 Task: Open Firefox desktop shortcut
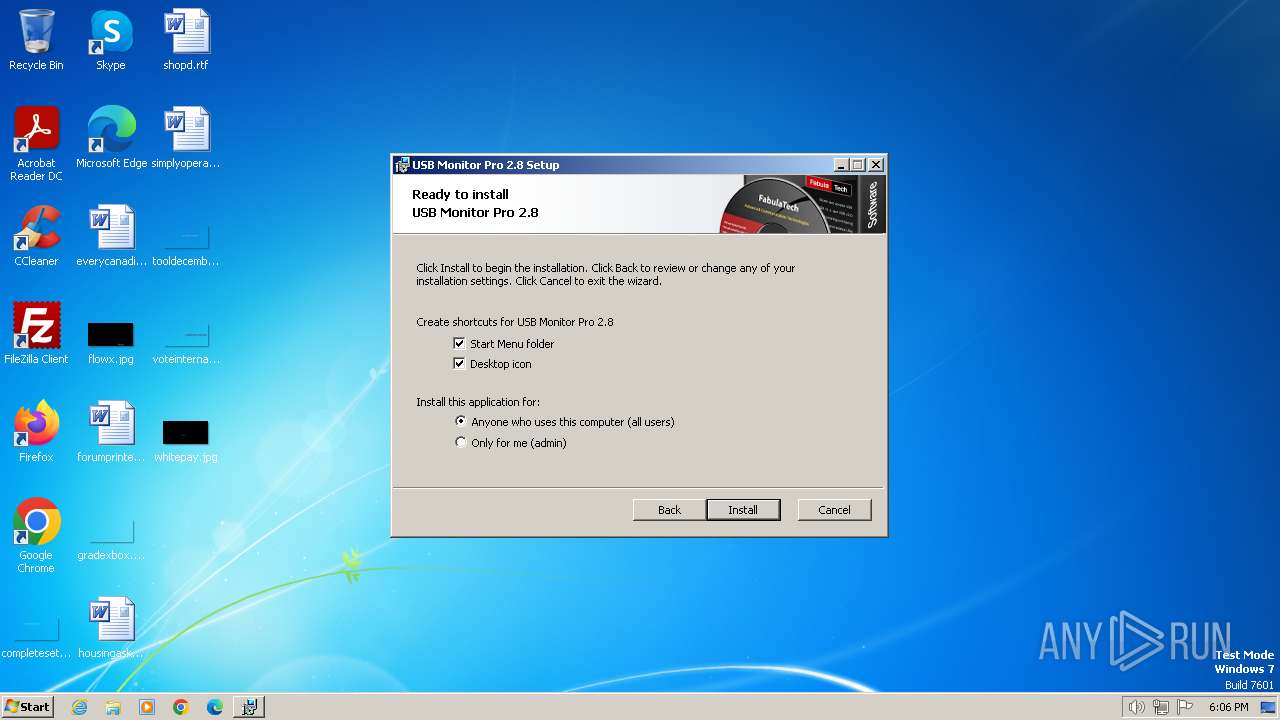point(36,432)
